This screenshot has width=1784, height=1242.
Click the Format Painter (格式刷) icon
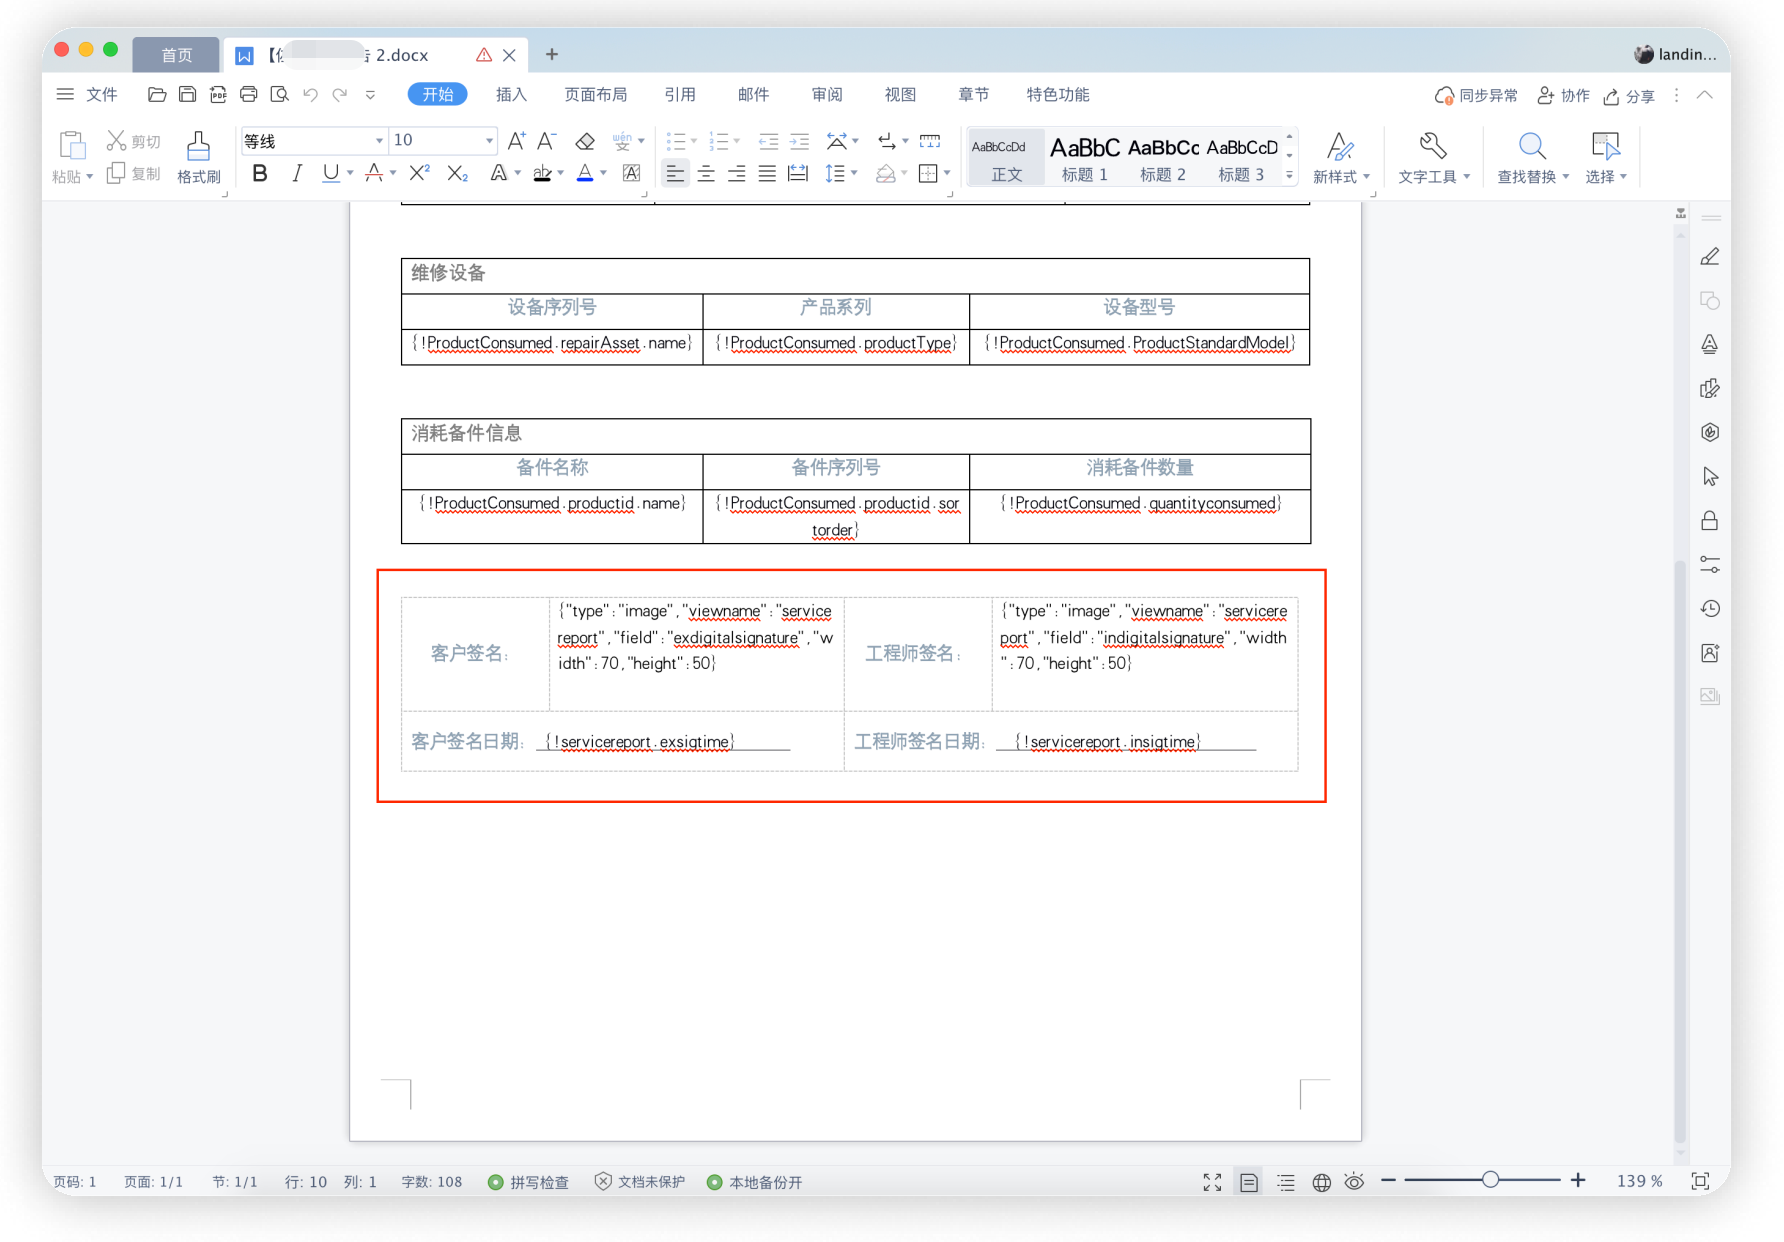click(x=198, y=157)
